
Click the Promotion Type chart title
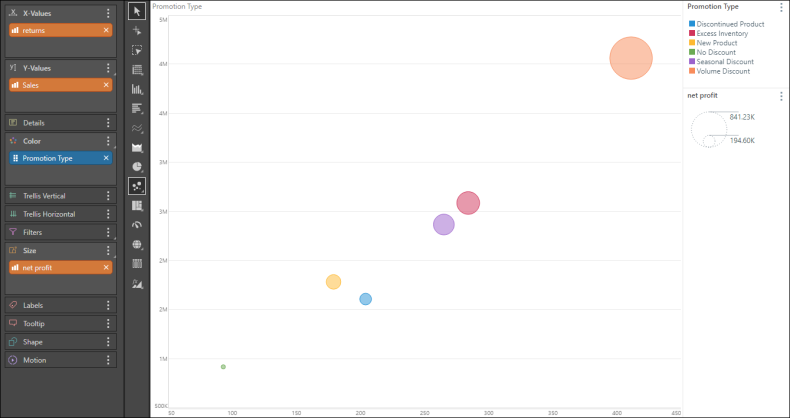tap(177, 7)
